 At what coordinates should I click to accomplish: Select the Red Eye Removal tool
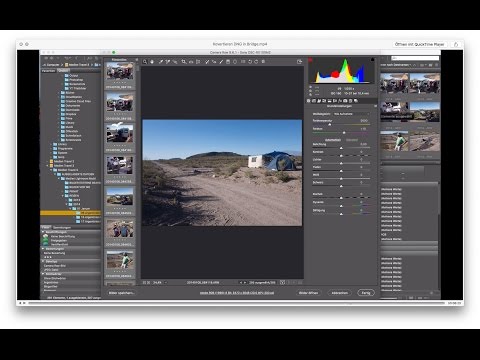[x=214, y=62]
